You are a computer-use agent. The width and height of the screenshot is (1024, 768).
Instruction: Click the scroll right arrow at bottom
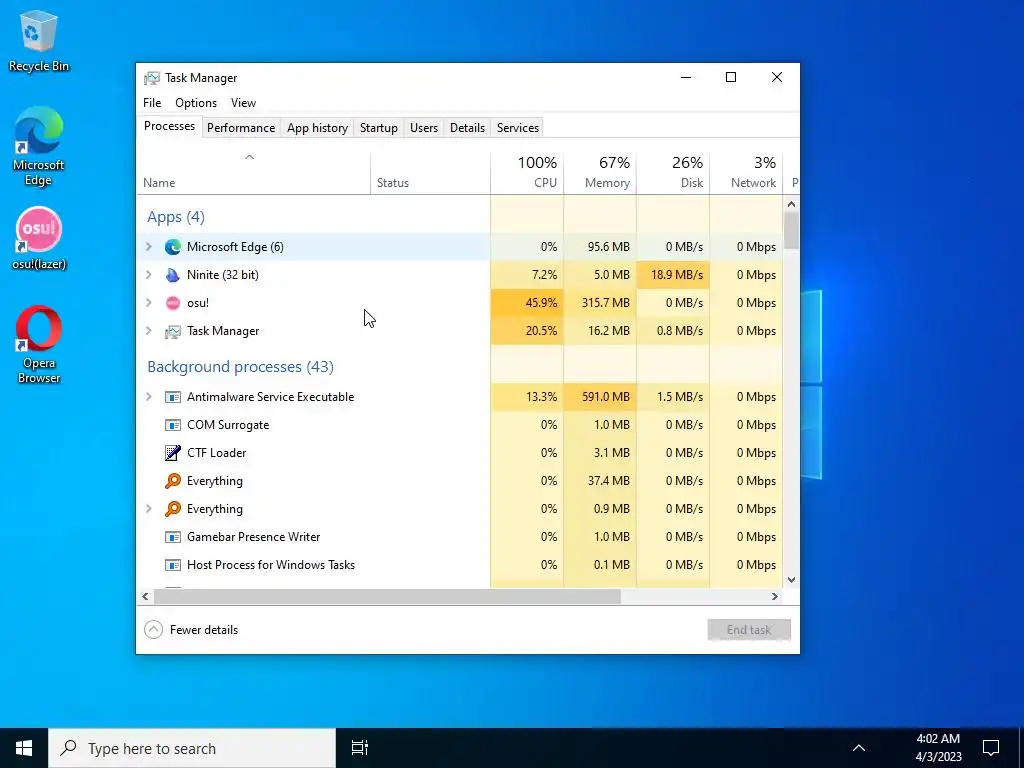775,596
